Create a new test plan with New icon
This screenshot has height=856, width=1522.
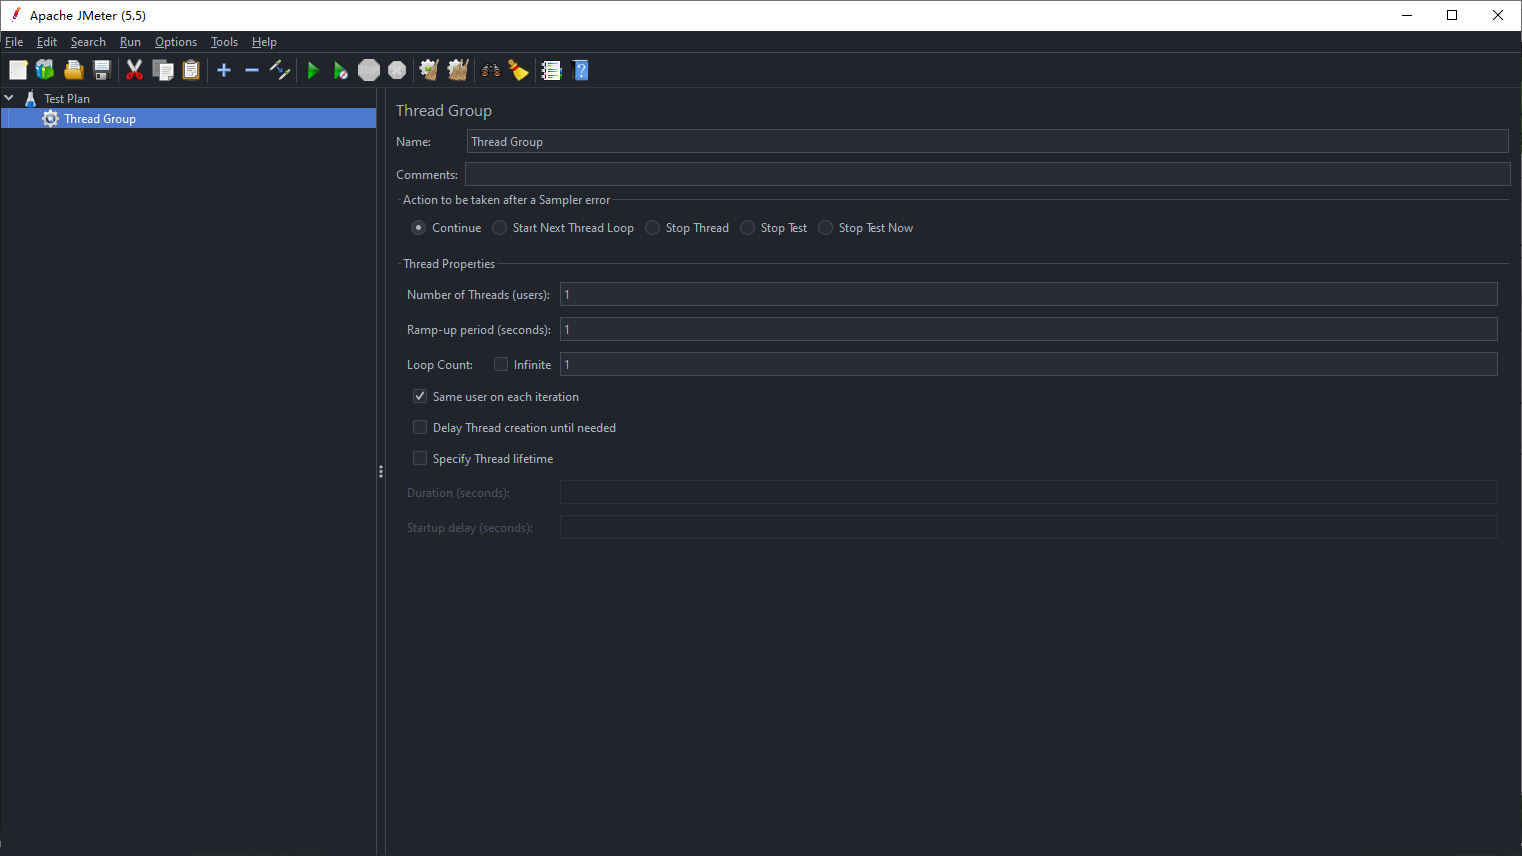(18, 70)
